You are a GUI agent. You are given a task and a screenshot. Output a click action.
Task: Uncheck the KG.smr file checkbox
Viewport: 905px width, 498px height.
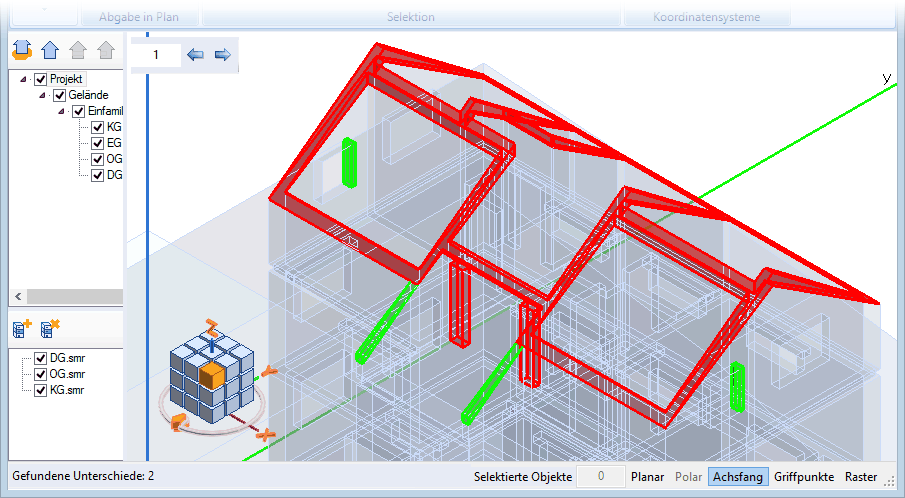point(40,391)
